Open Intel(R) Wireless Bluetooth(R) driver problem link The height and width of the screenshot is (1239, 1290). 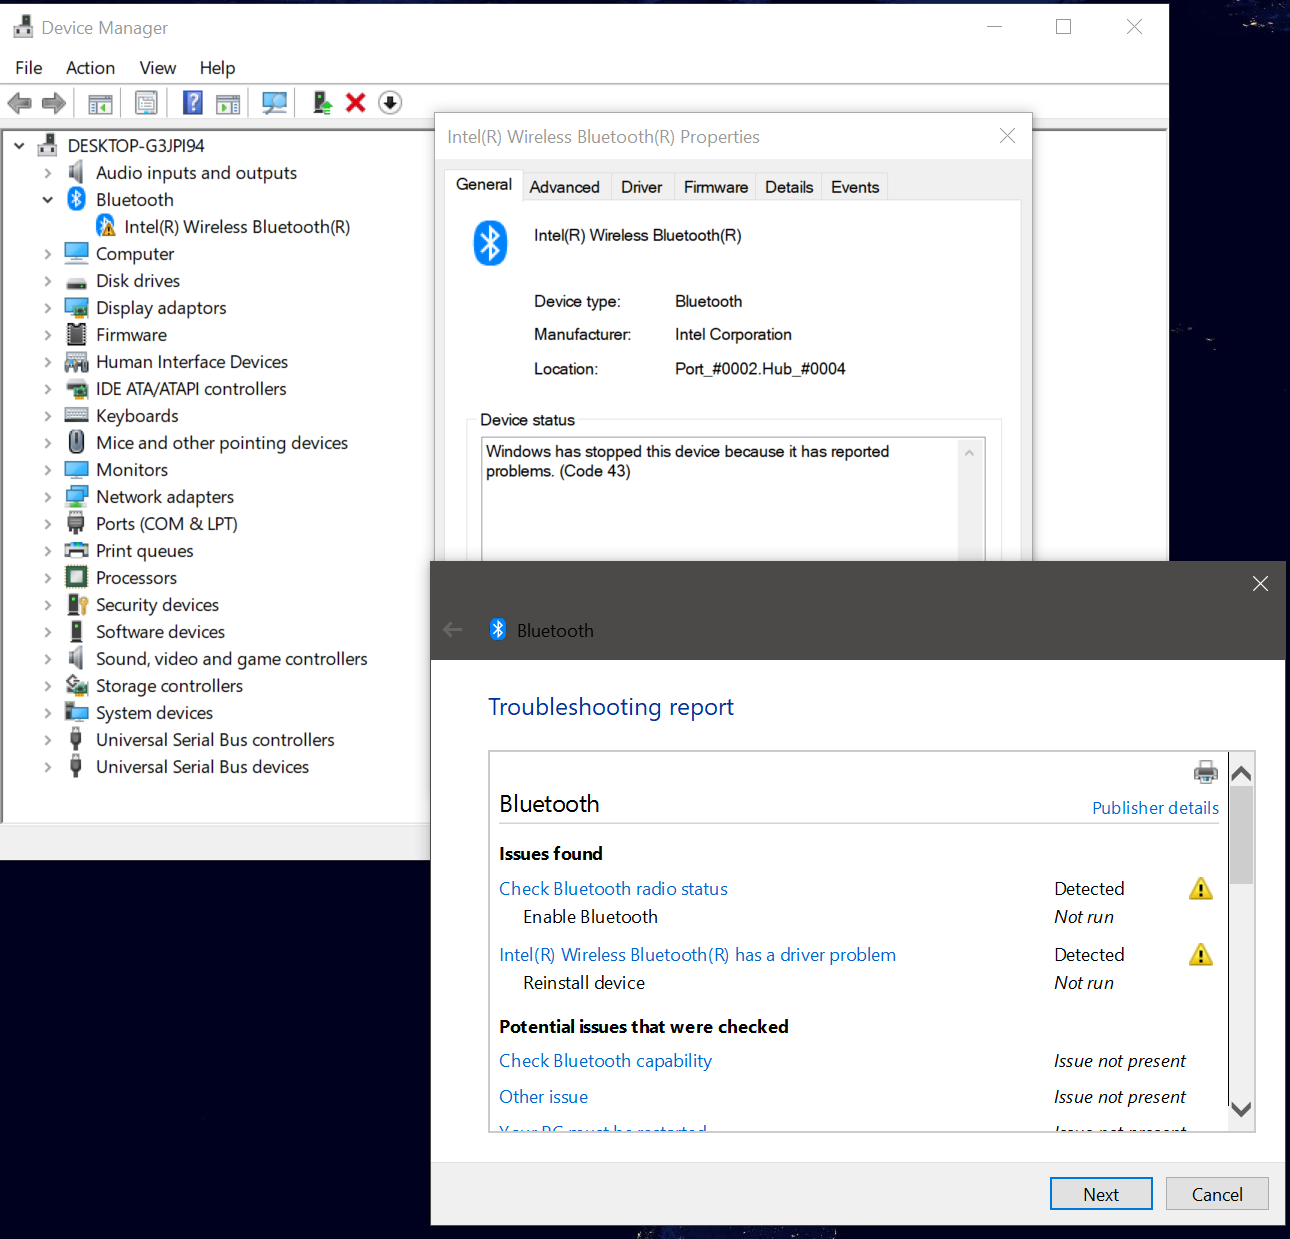(697, 954)
